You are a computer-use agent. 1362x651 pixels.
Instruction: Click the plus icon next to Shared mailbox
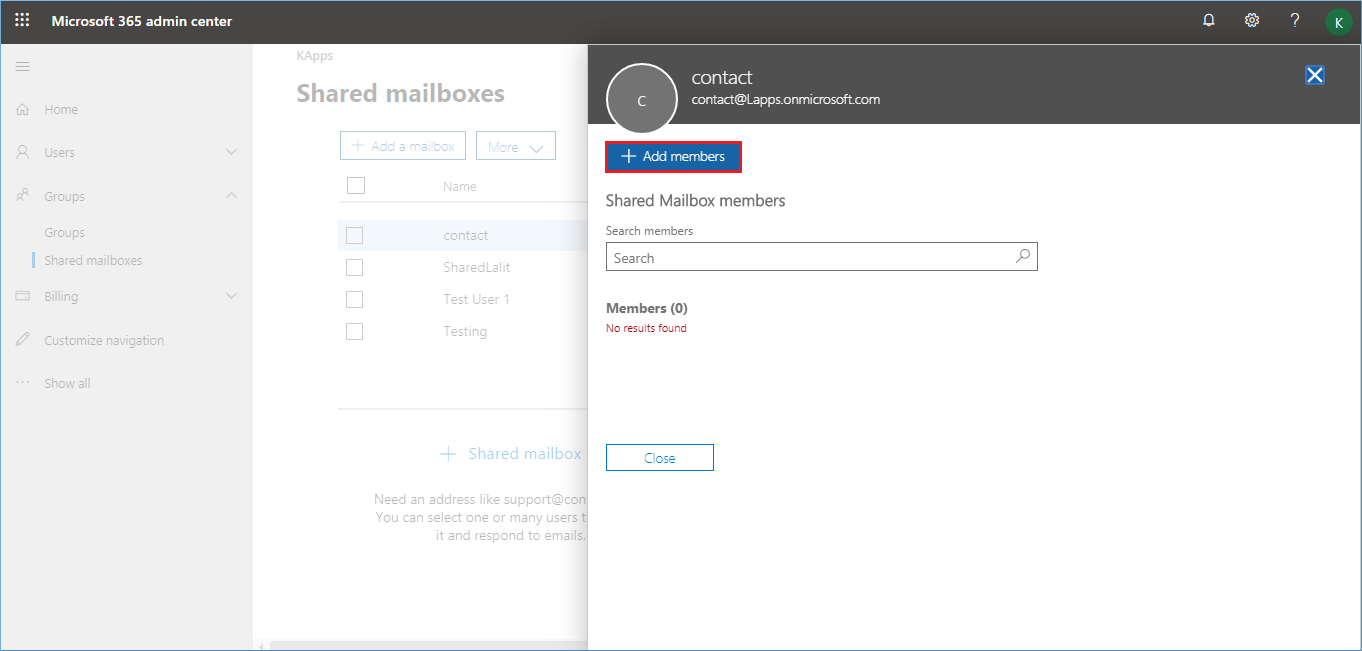pos(449,454)
